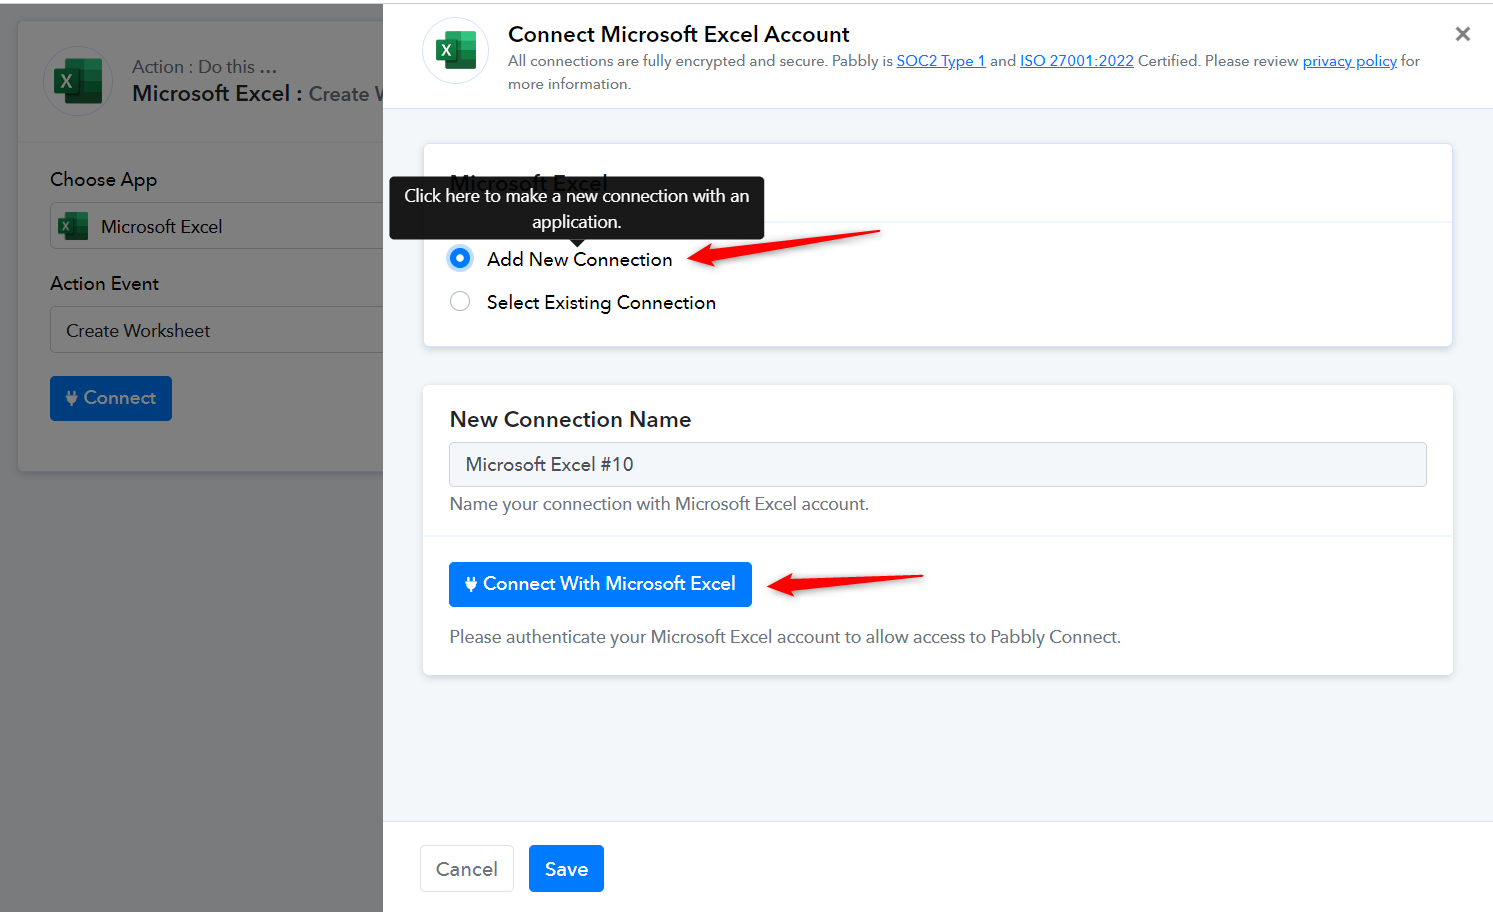Choose the Select Existing Connection option
This screenshot has width=1493, height=912.
pos(460,302)
